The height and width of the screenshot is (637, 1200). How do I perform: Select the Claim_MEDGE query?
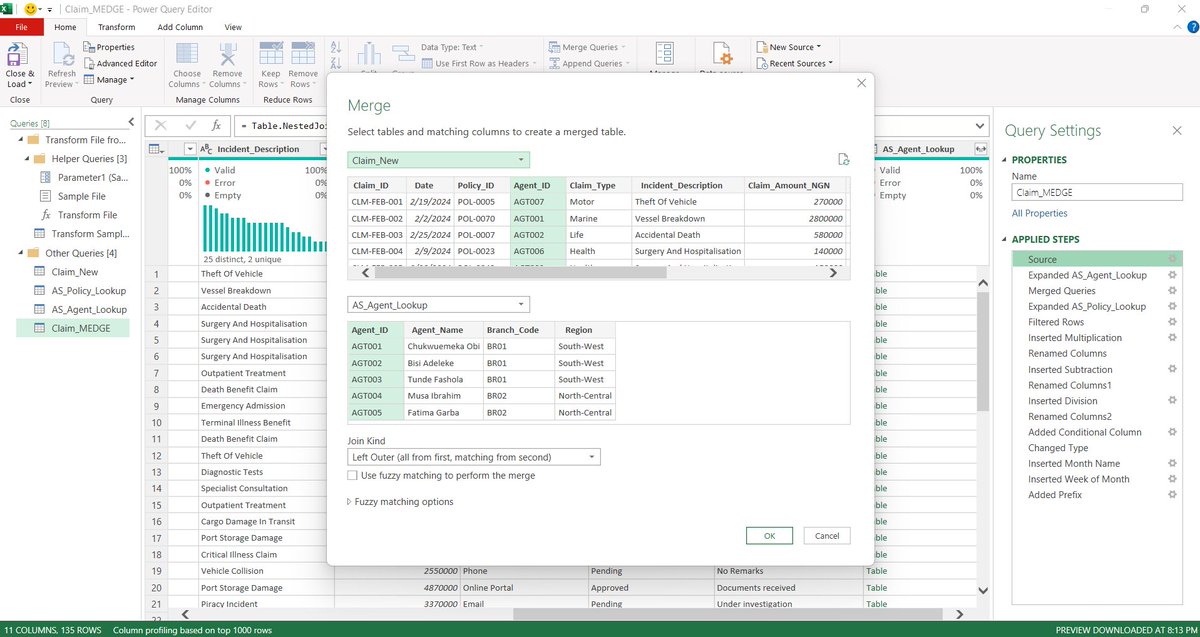[x=73, y=328]
